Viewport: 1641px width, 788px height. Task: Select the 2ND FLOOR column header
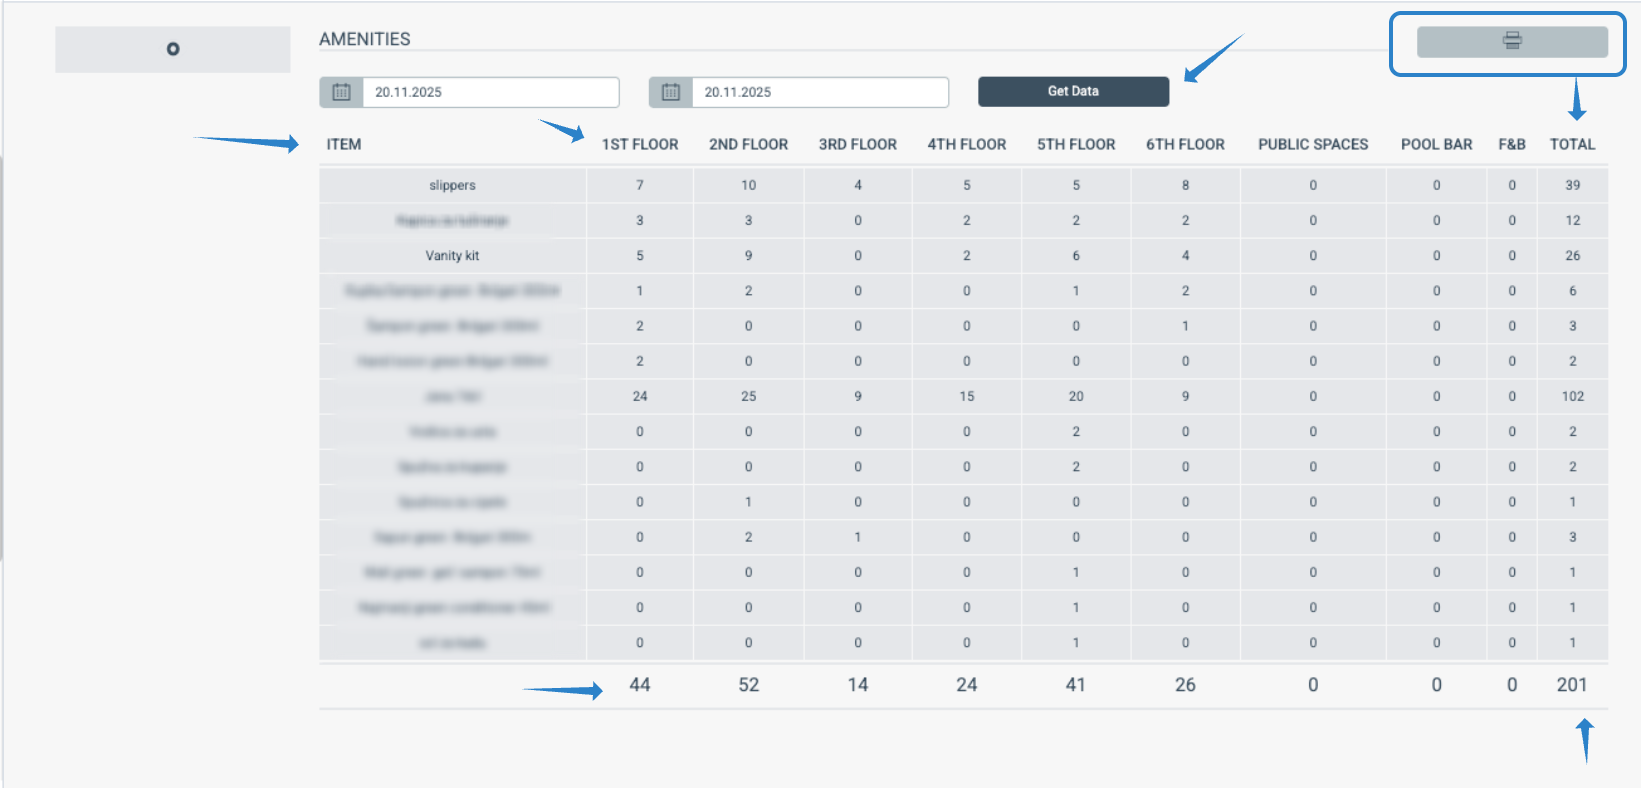[749, 144]
